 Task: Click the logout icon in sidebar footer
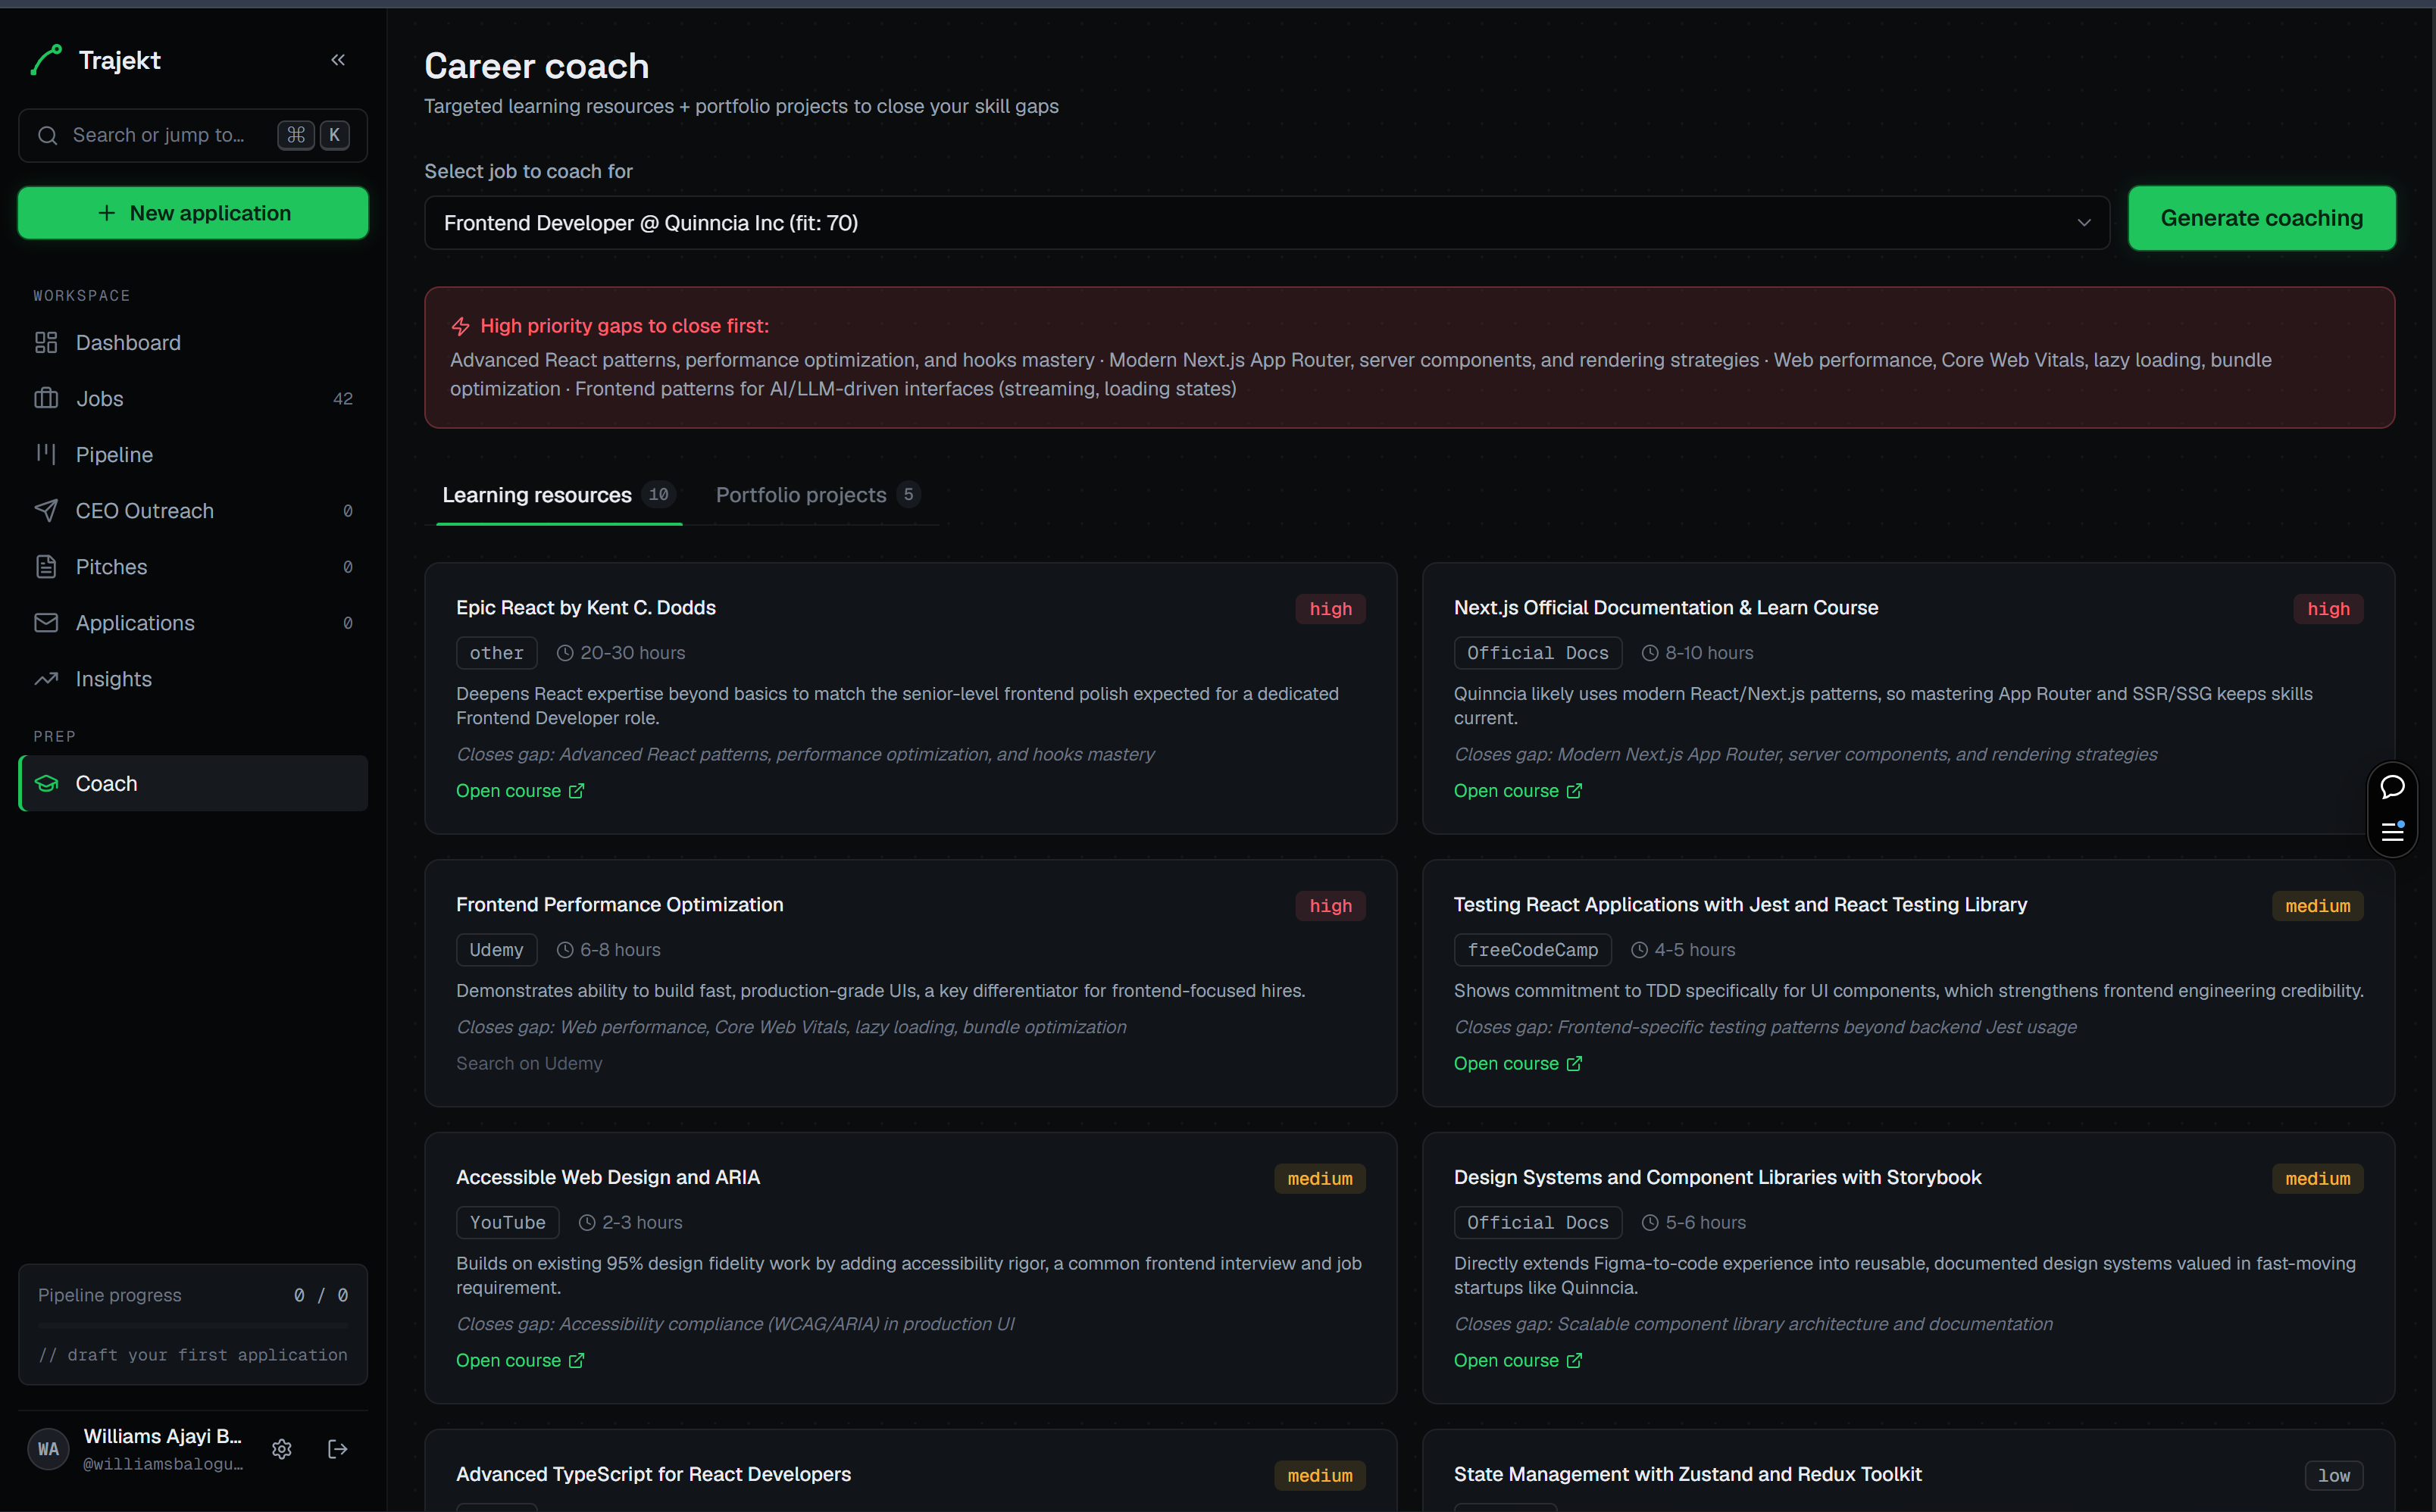[x=338, y=1449]
